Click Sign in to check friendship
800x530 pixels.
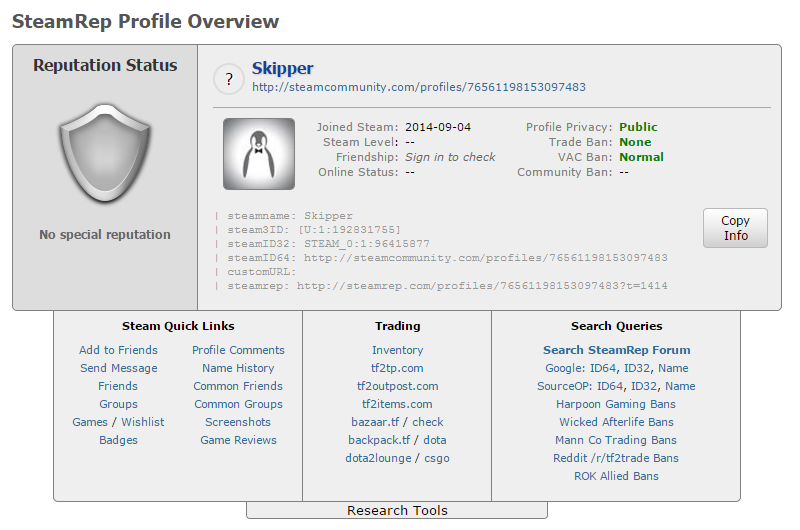click(450, 157)
